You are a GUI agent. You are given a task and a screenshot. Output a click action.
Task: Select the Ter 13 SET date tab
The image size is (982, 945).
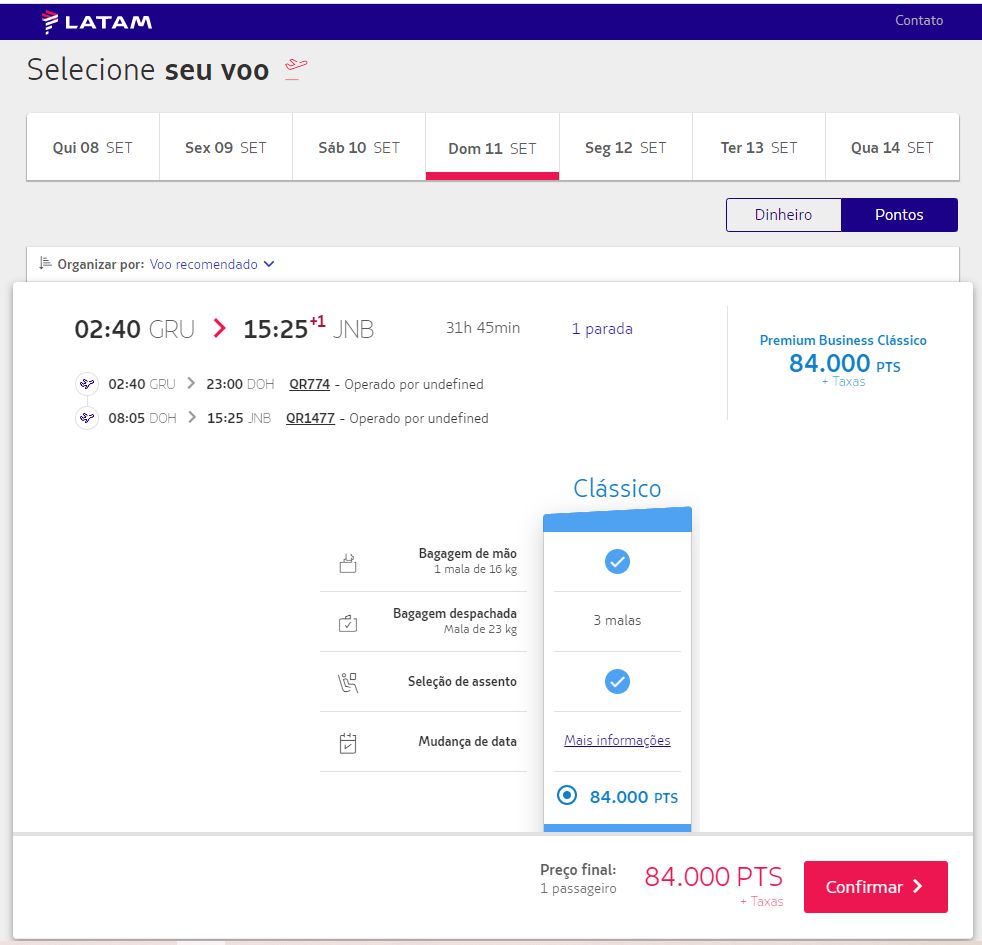pos(759,147)
